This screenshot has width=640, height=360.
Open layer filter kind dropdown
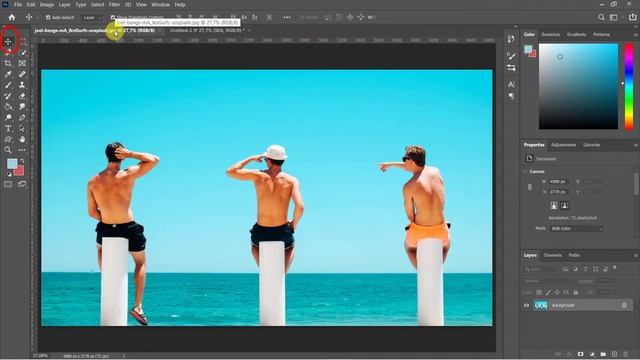(x=542, y=269)
